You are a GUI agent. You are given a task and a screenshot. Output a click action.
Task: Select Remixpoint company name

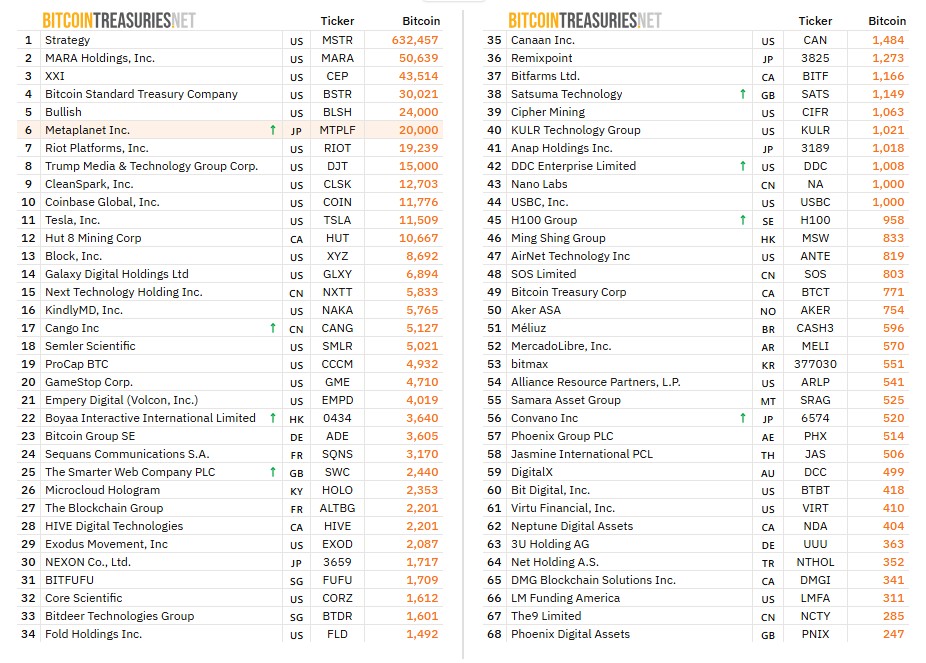tap(542, 58)
